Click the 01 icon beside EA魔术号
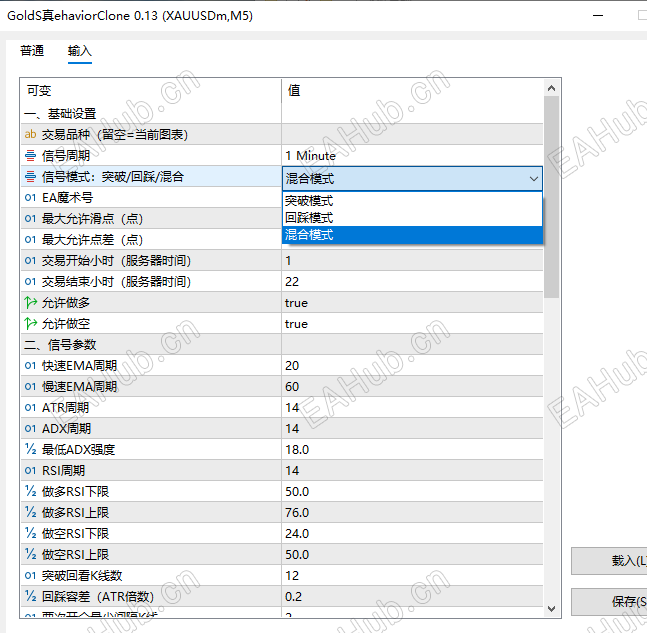The image size is (647, 633). 30,198
